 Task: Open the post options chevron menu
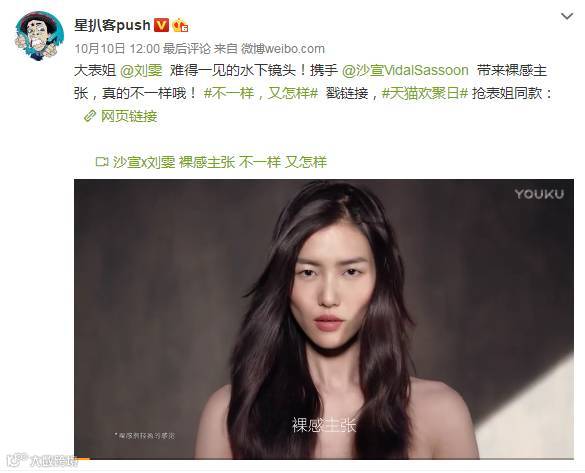(567, 16)
